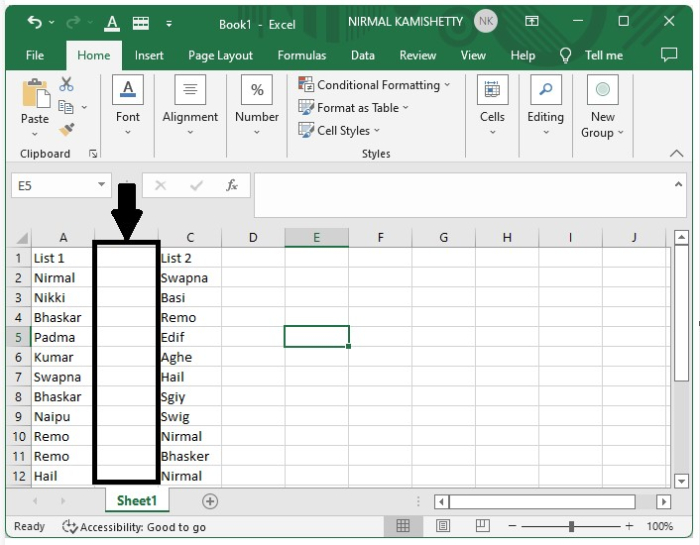Click the Insert Function fx icon

click(232, 185)
